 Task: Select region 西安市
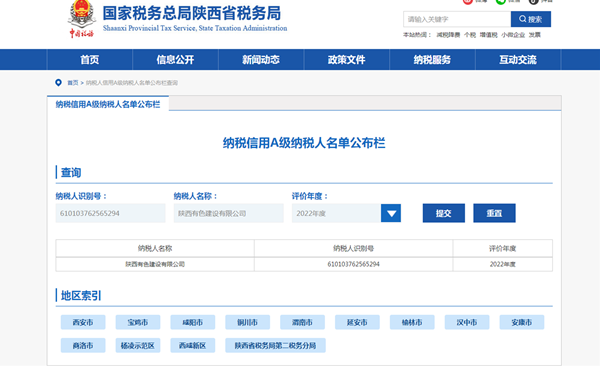tap(83, 322)
